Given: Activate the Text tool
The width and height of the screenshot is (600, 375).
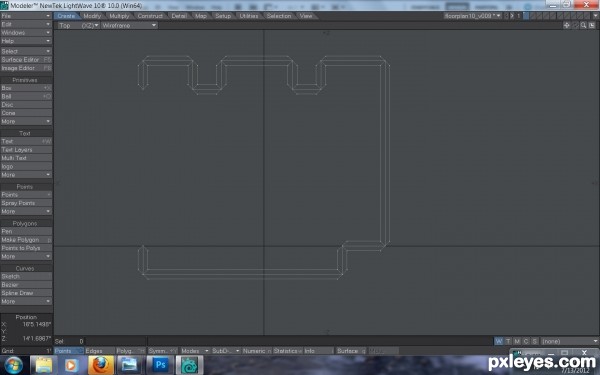Looking at the screenshot, I should click(26, 141).
